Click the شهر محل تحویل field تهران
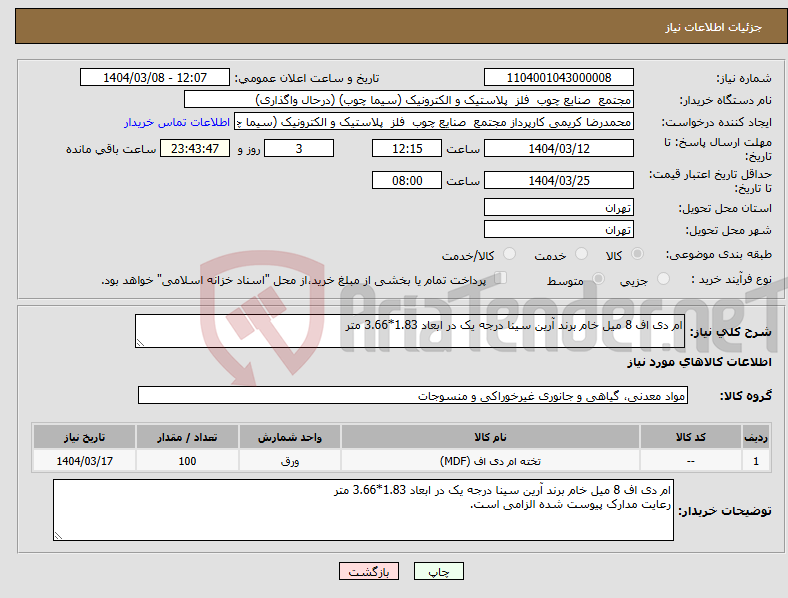 click(x=558, y=229)
